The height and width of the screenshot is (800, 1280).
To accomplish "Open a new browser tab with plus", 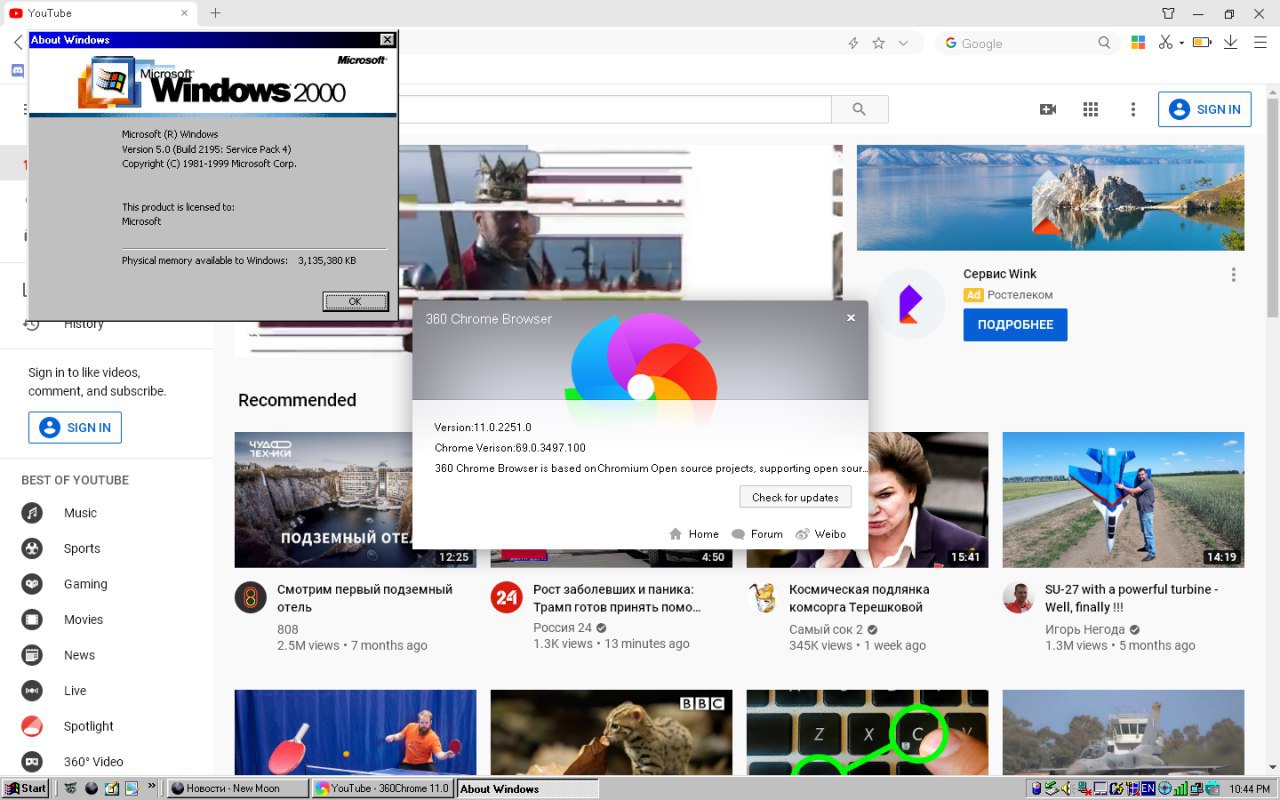I will click(215, 13).
